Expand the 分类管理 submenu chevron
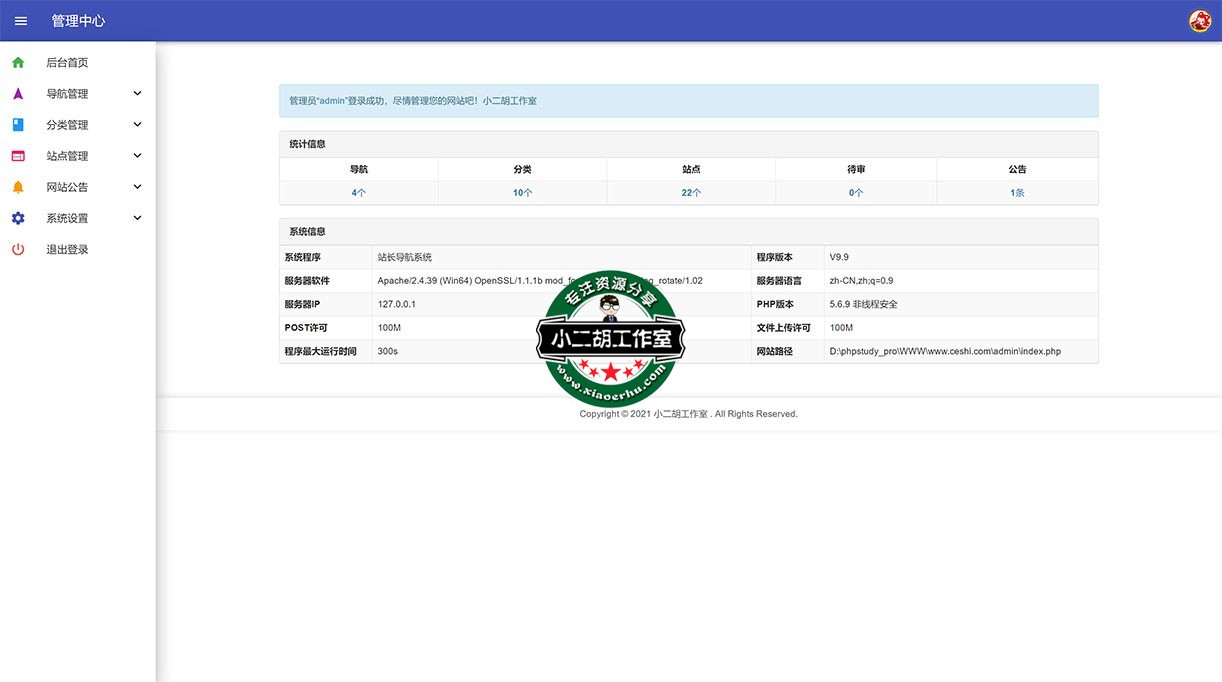1222x682 pixels. click(137, 125)
